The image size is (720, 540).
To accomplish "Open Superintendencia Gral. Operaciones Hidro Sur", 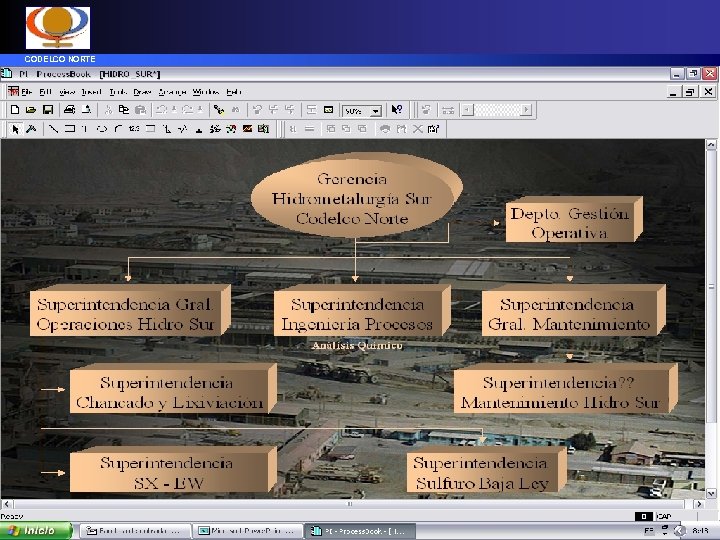I will tap(130, 311).
